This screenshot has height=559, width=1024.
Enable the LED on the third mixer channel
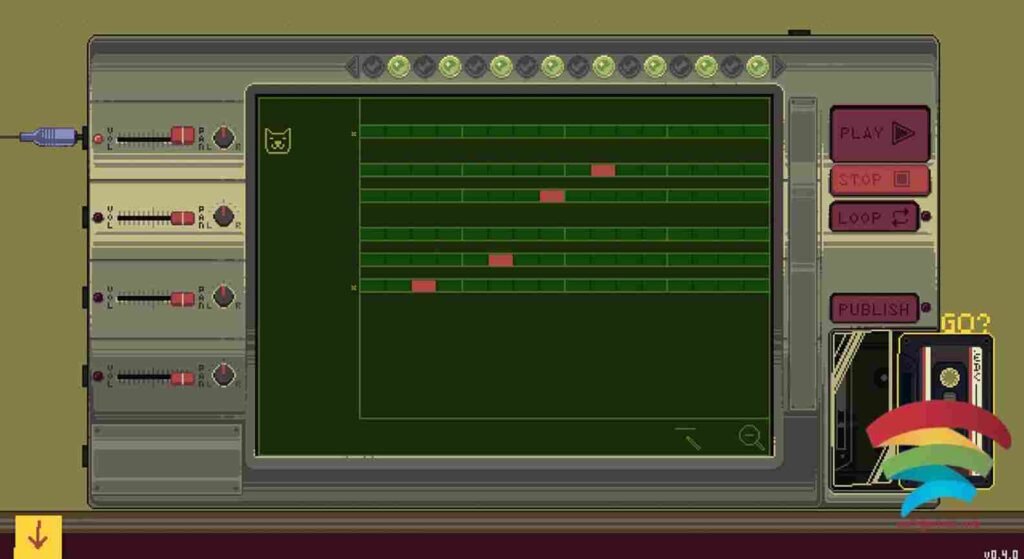pos(98,298)
